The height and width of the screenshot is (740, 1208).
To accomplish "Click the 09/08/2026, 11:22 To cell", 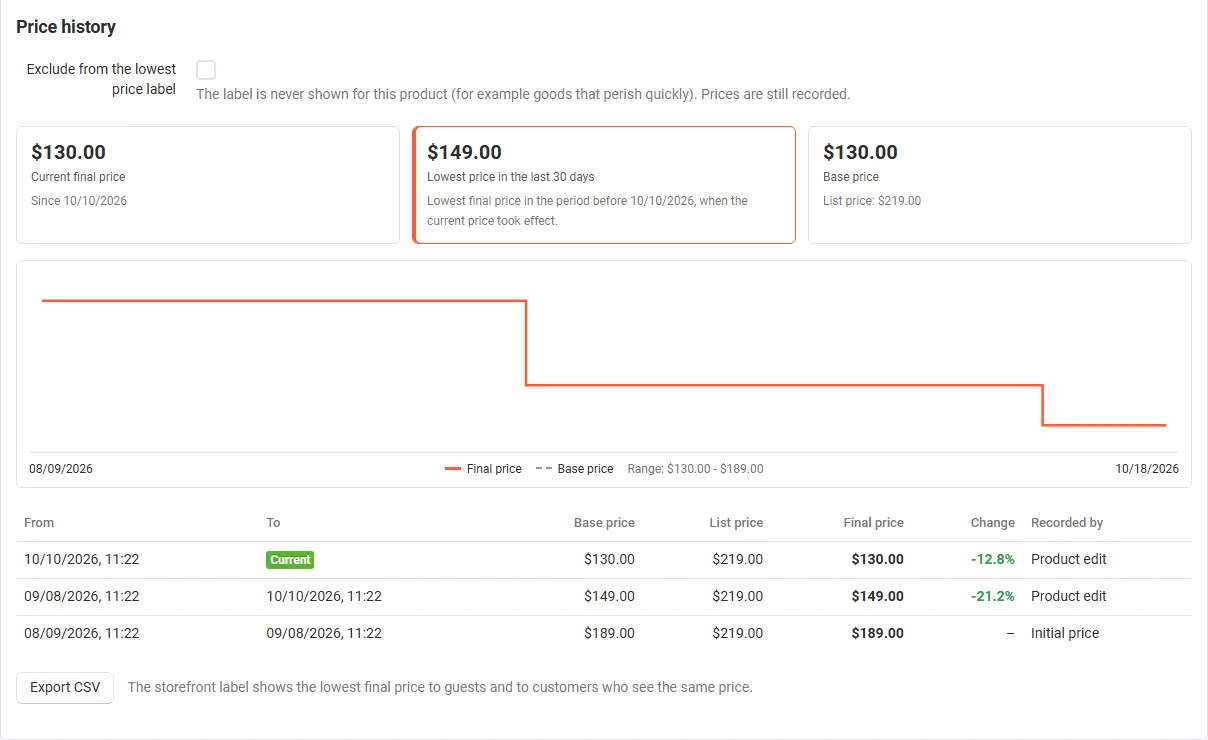I will 324,633.
